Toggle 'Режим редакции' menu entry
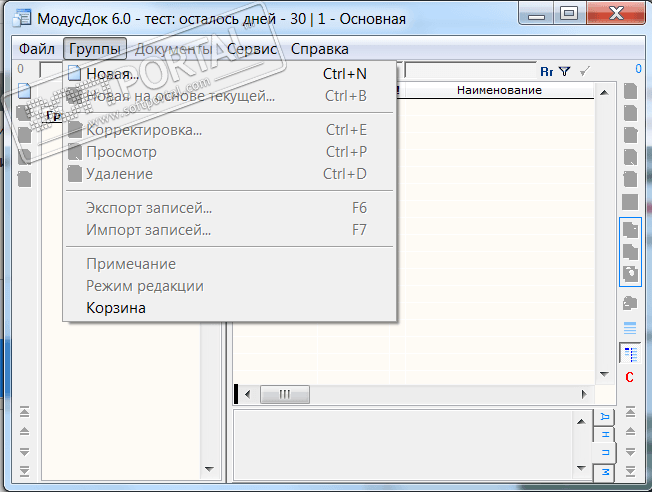Screen dimensions: 652x492 (230, 286)
